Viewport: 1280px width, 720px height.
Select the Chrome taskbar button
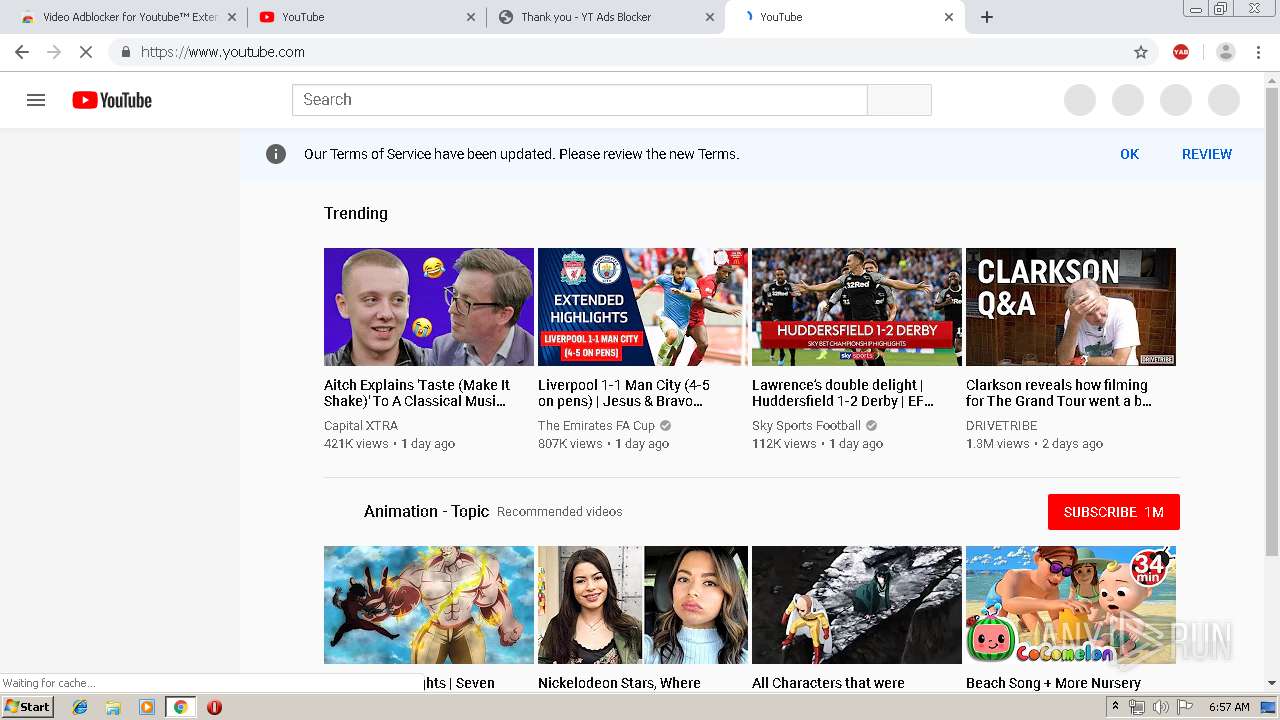pos(180,707)
